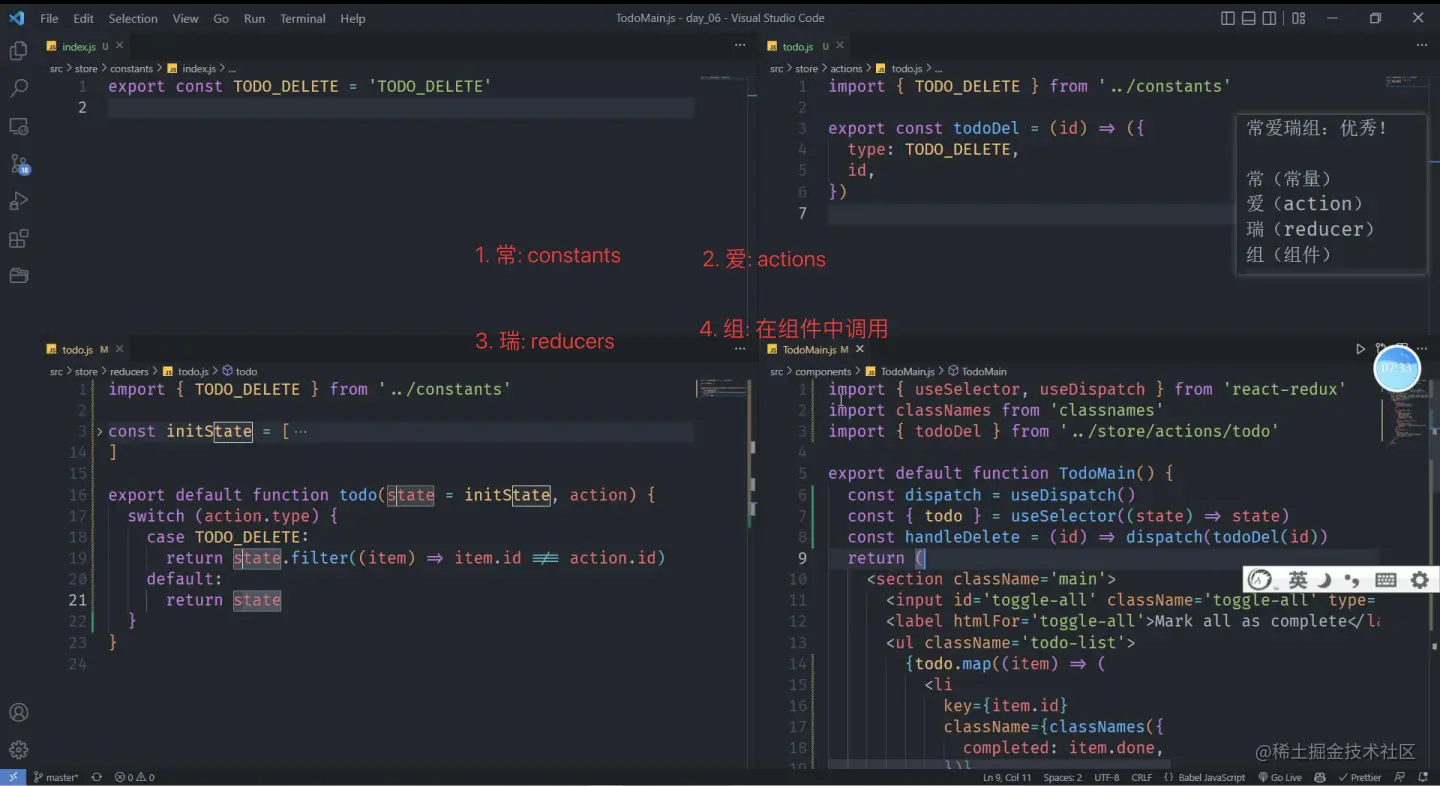1440x786 pixels.
Task: Open the master* branch picker
Action: coord(56,777)
